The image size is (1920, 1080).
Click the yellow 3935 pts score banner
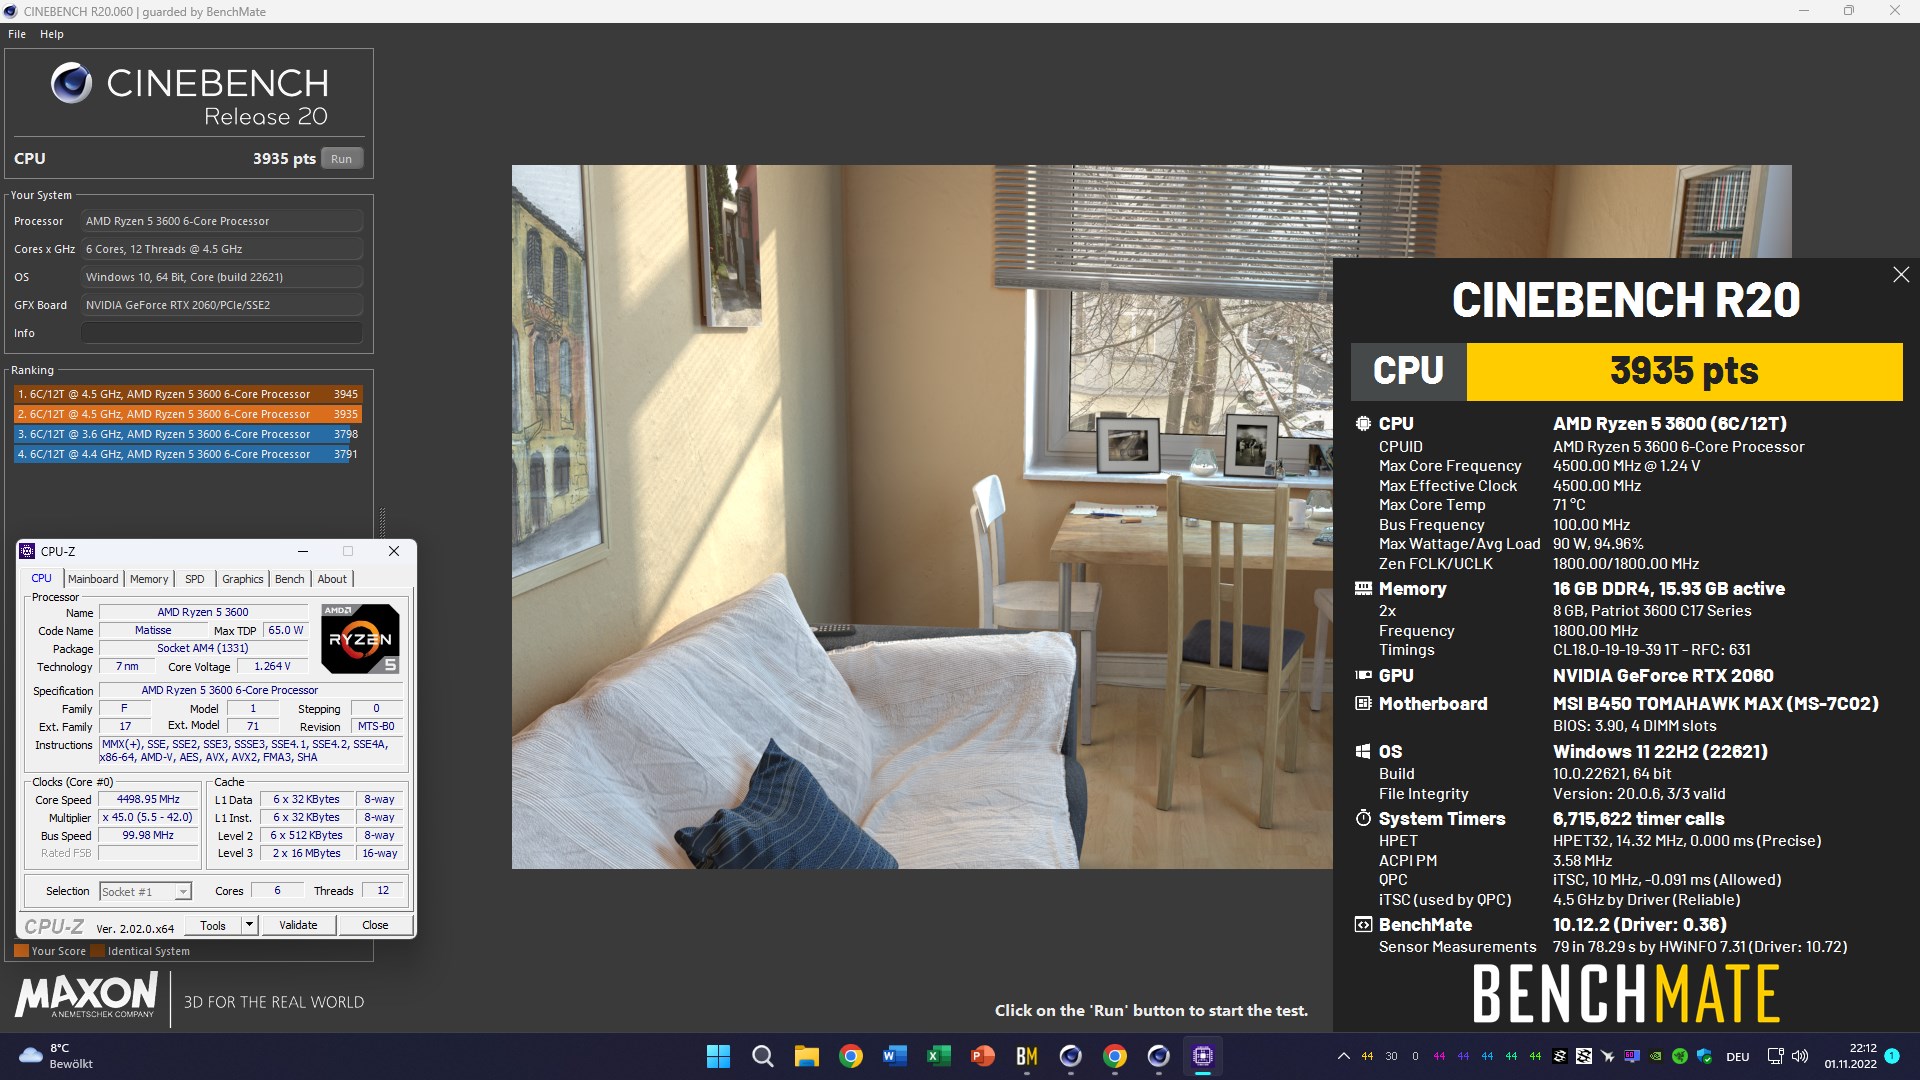(1684, 371)
